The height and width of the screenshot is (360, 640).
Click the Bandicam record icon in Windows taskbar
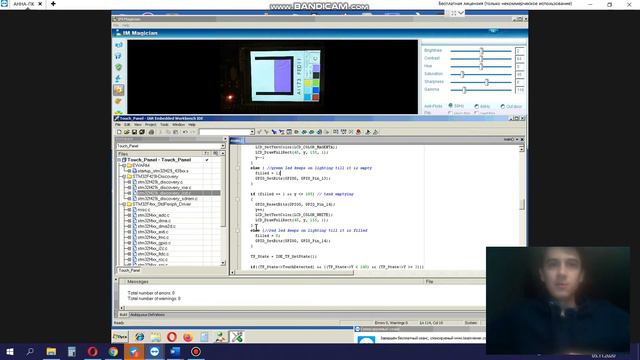tap(196, 351)
